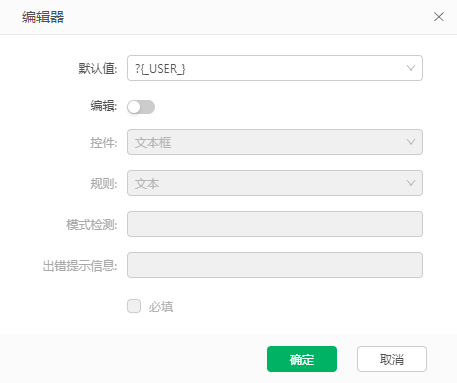Viewport: 457px width, 383px height.
Task: Click the 默认值 dropdown arrow
Action: 411,68
